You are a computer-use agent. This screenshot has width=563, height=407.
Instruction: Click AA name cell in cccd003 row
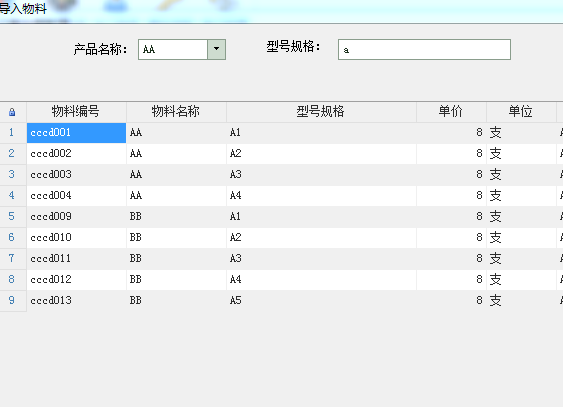pyautogui.click(x=176, y=175)
